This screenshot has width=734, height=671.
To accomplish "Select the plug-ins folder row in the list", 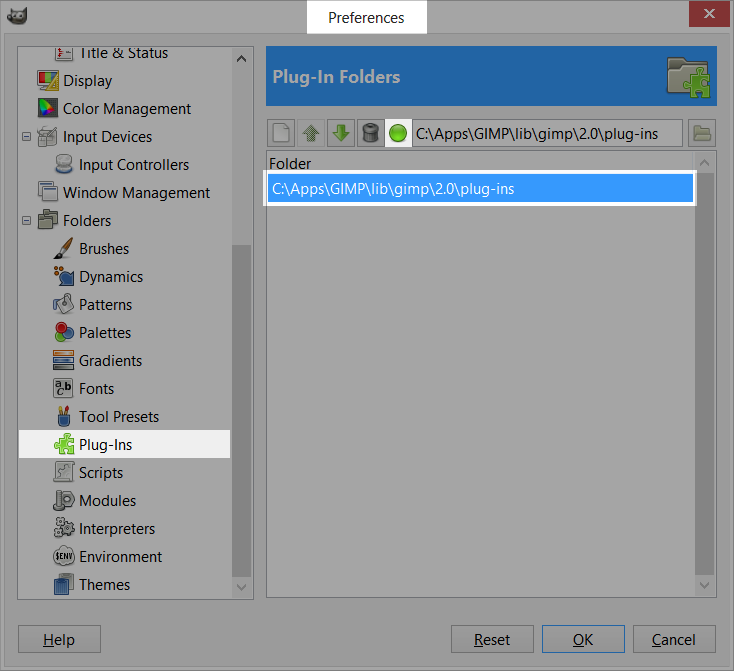I will [480, 188].
